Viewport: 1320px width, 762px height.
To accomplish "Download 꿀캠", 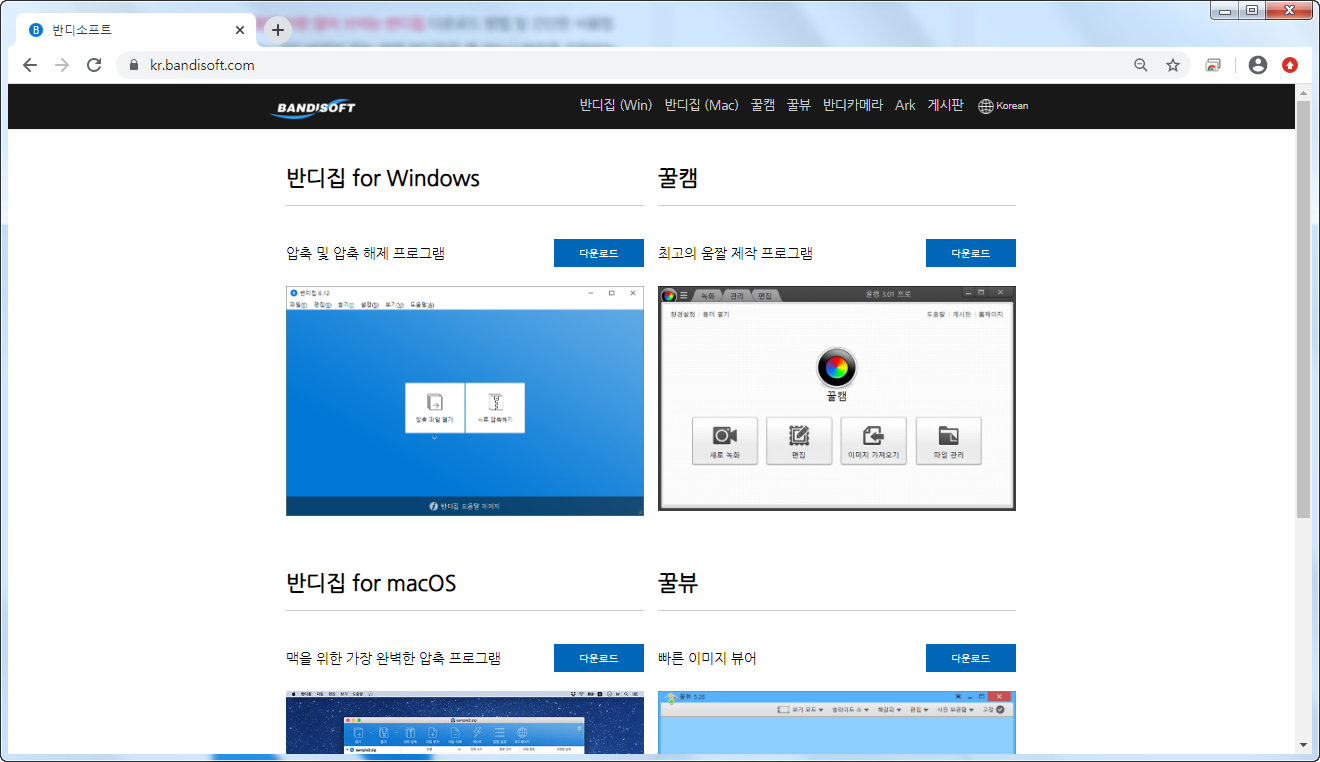I will [x=971, y=253].
